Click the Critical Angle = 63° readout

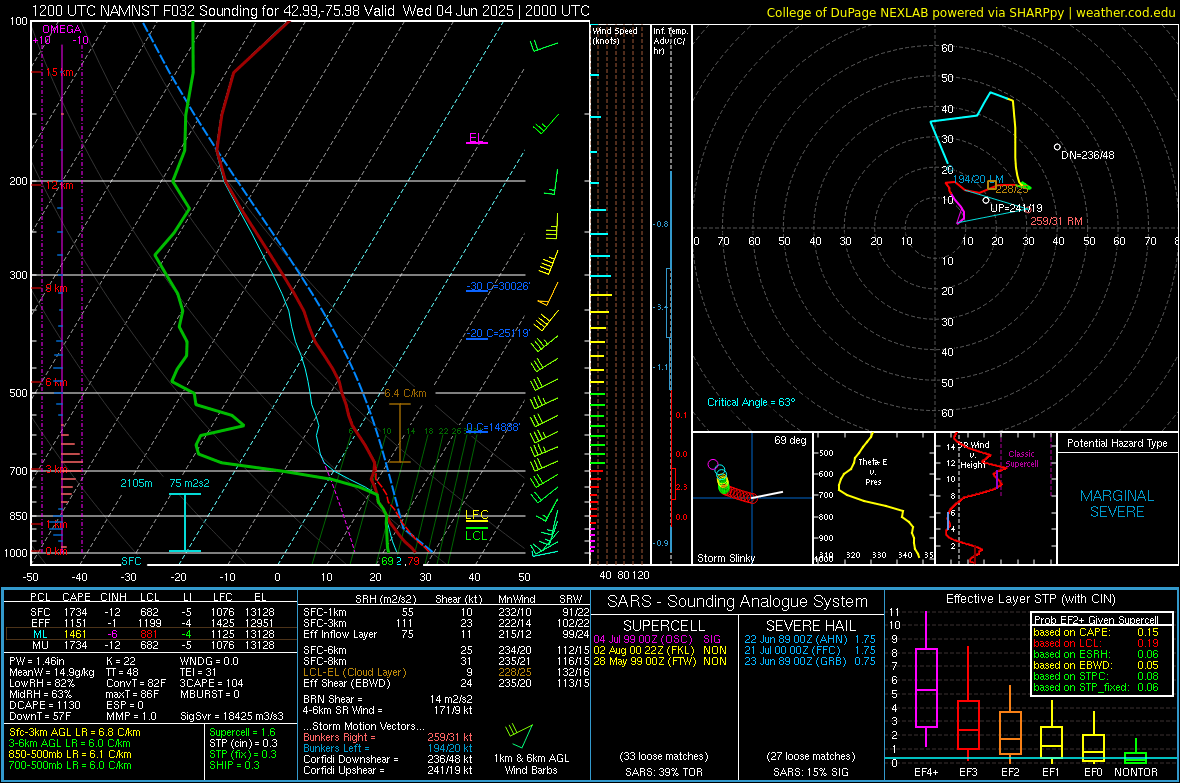[x=751, y=402]
